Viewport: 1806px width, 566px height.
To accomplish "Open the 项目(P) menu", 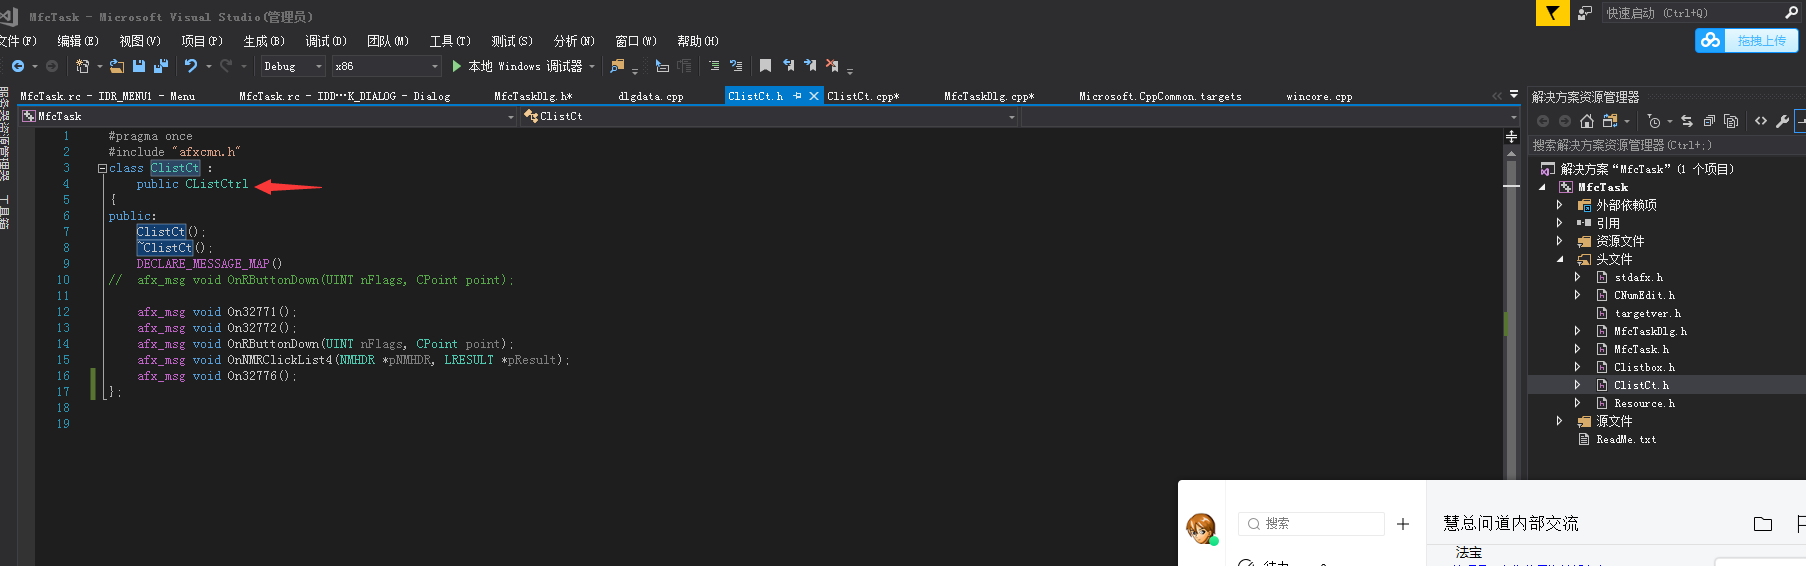I will (202, 41).
